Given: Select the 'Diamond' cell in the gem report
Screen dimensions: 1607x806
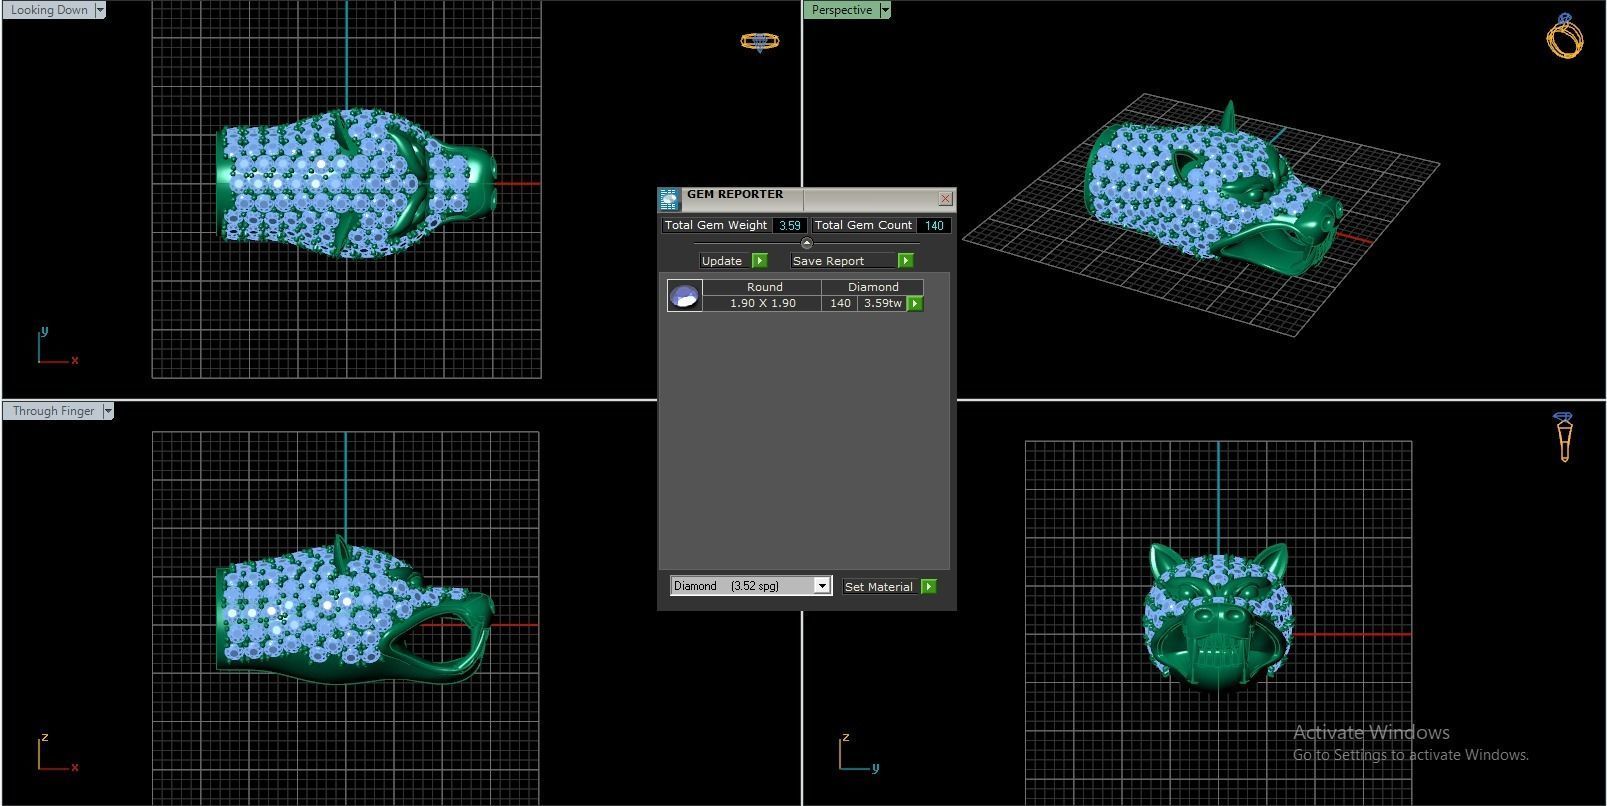Looking at the screenshot, I should 873,287.
